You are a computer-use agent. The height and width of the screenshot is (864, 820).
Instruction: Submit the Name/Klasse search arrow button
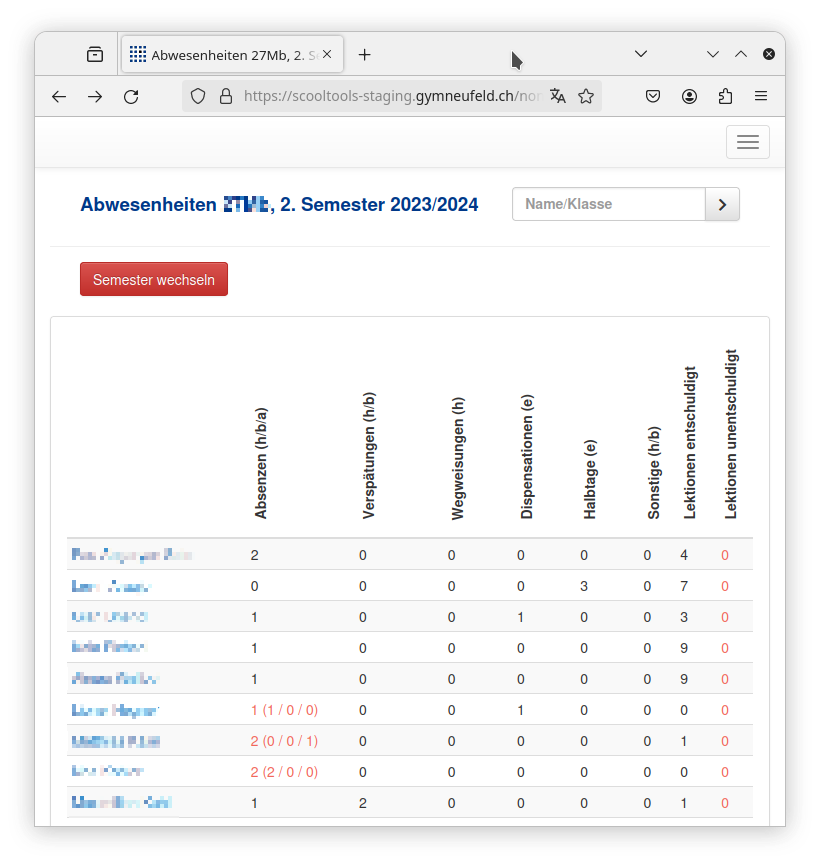tap(722, 204)
